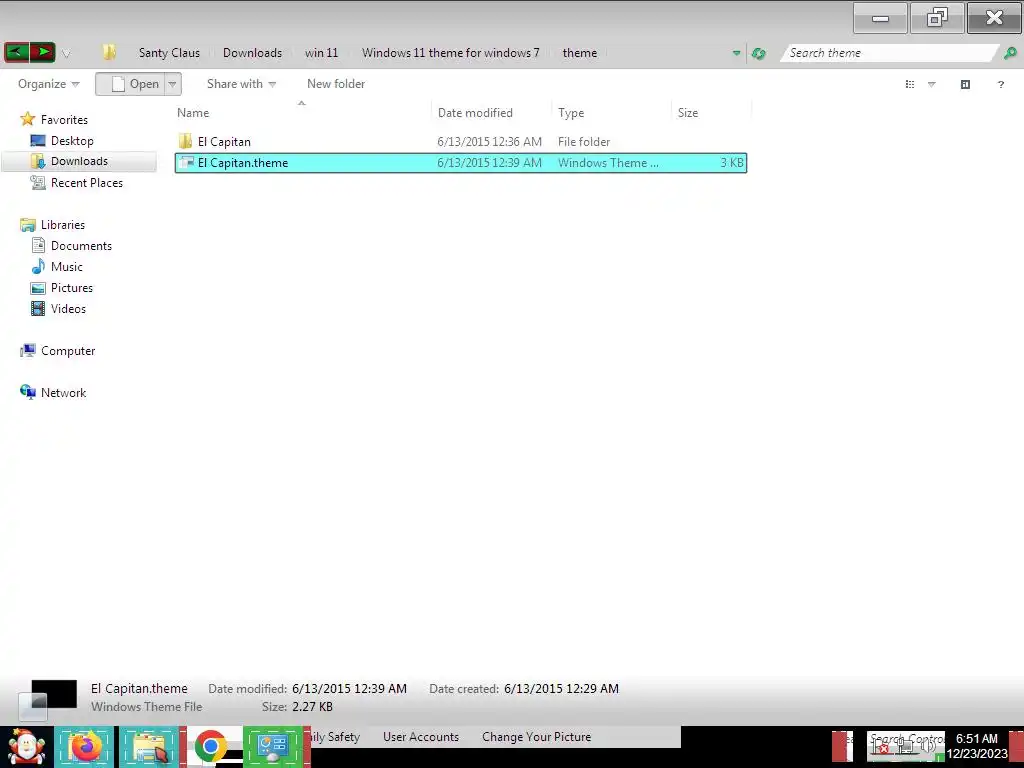Image resolution: width=1024 pixels, height=768 pixels.
Task: Click the Music note icon
Action: (x=39, y=266)
